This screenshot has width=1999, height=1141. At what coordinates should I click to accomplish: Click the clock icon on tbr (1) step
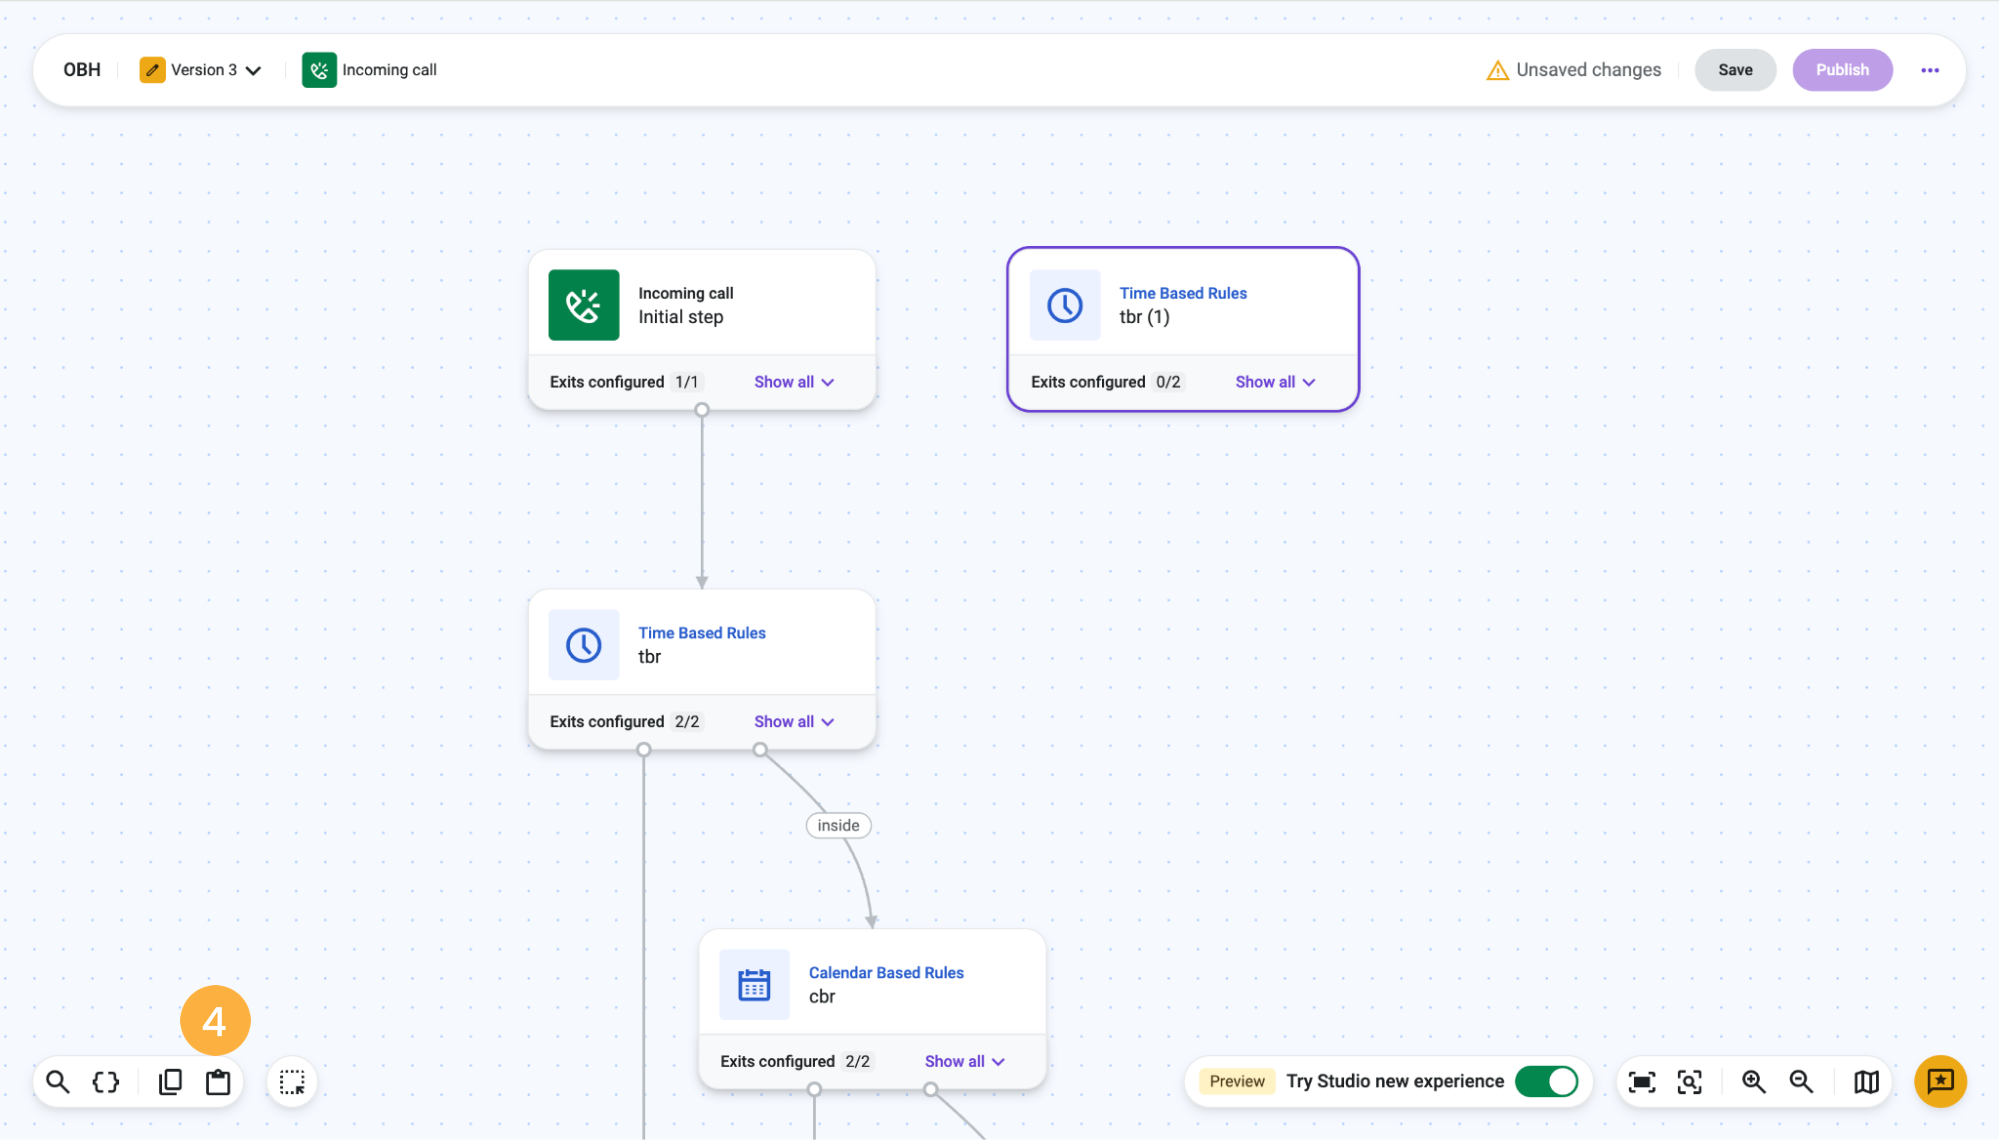(x=1065, y=305)
